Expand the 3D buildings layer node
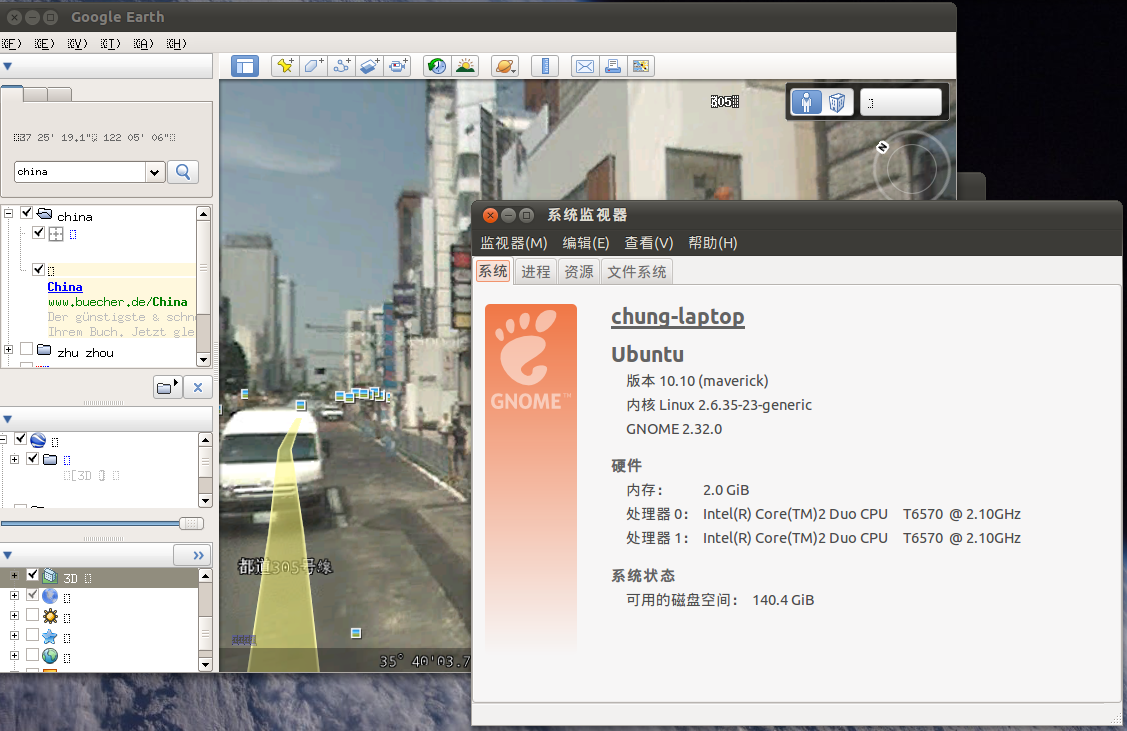 click(x=14, y=576)
